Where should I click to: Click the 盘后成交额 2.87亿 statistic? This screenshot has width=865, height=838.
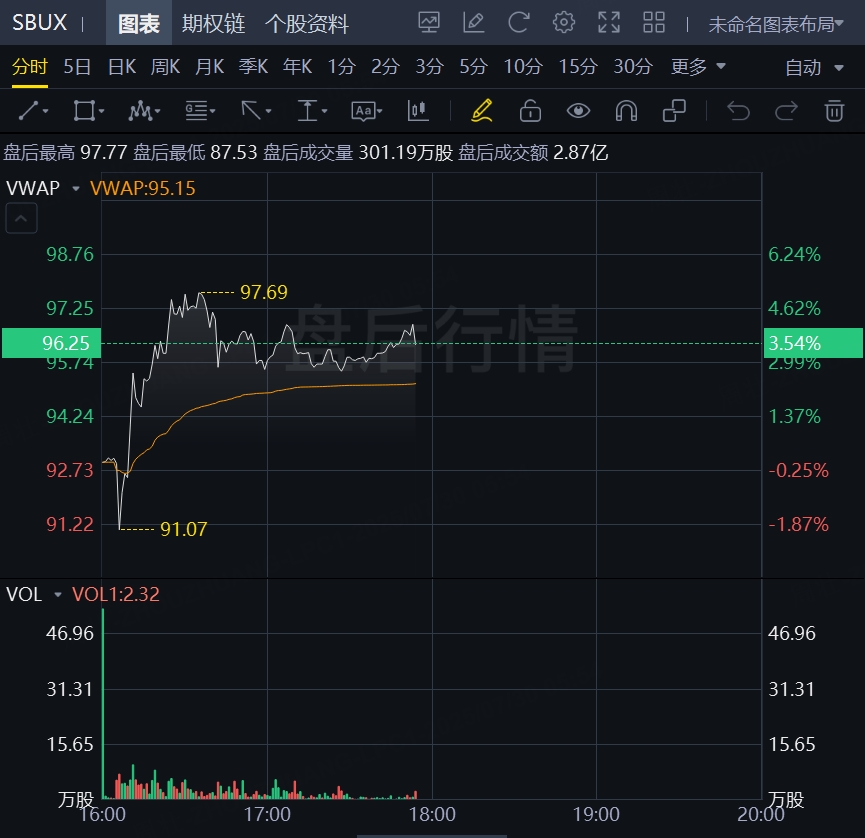point(533,152)
